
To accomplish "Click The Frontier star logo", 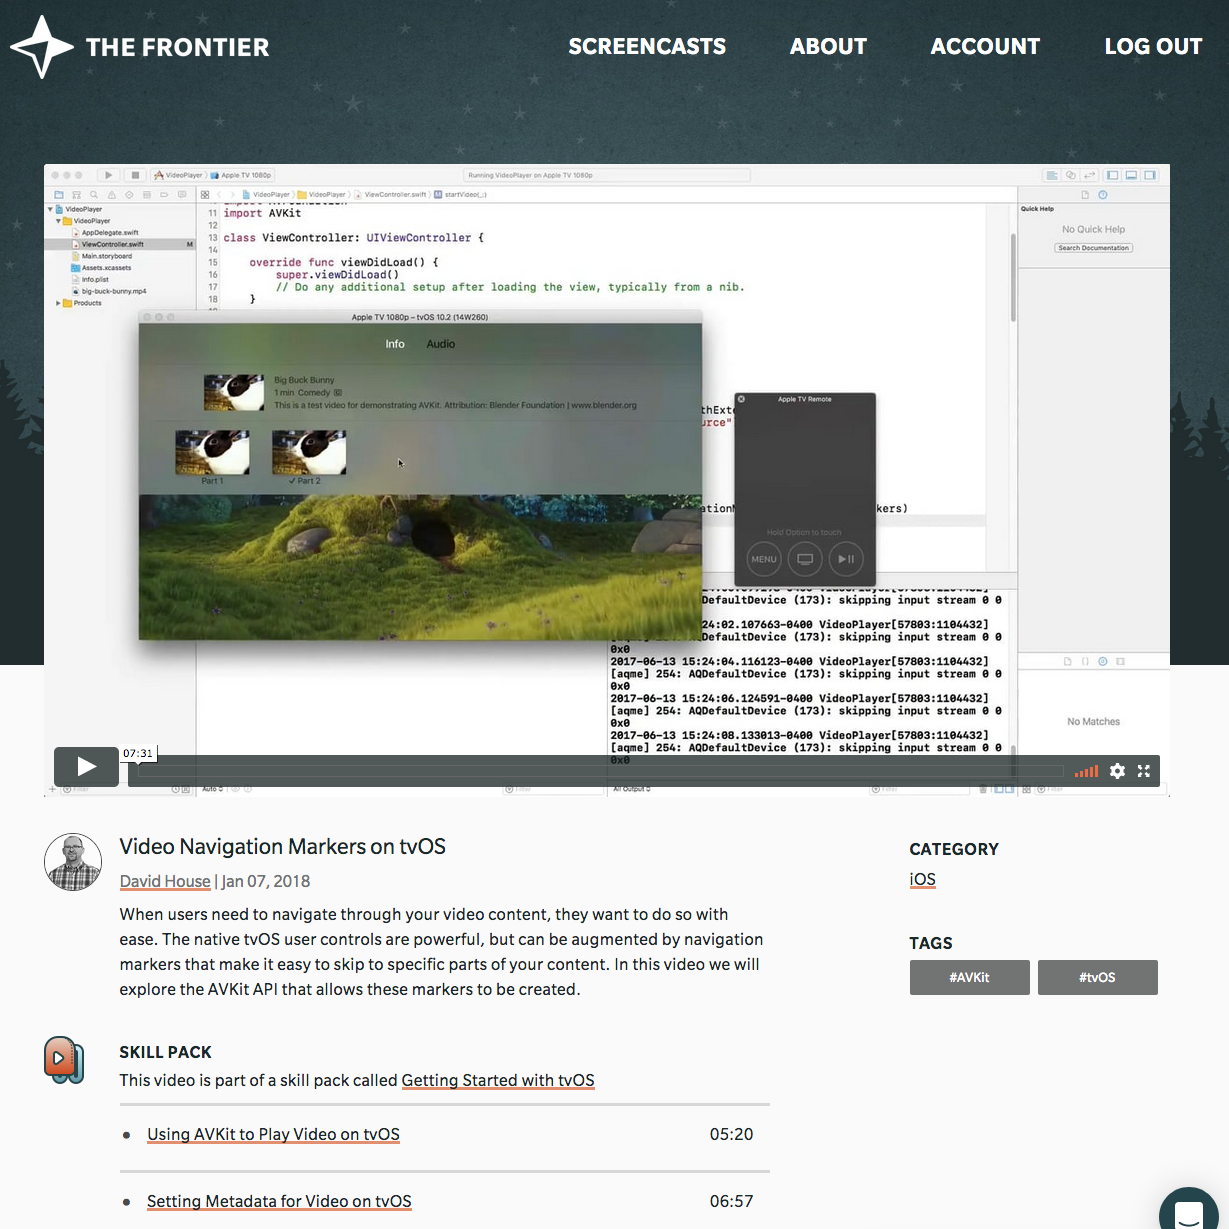I will click(x=41, y=46).
